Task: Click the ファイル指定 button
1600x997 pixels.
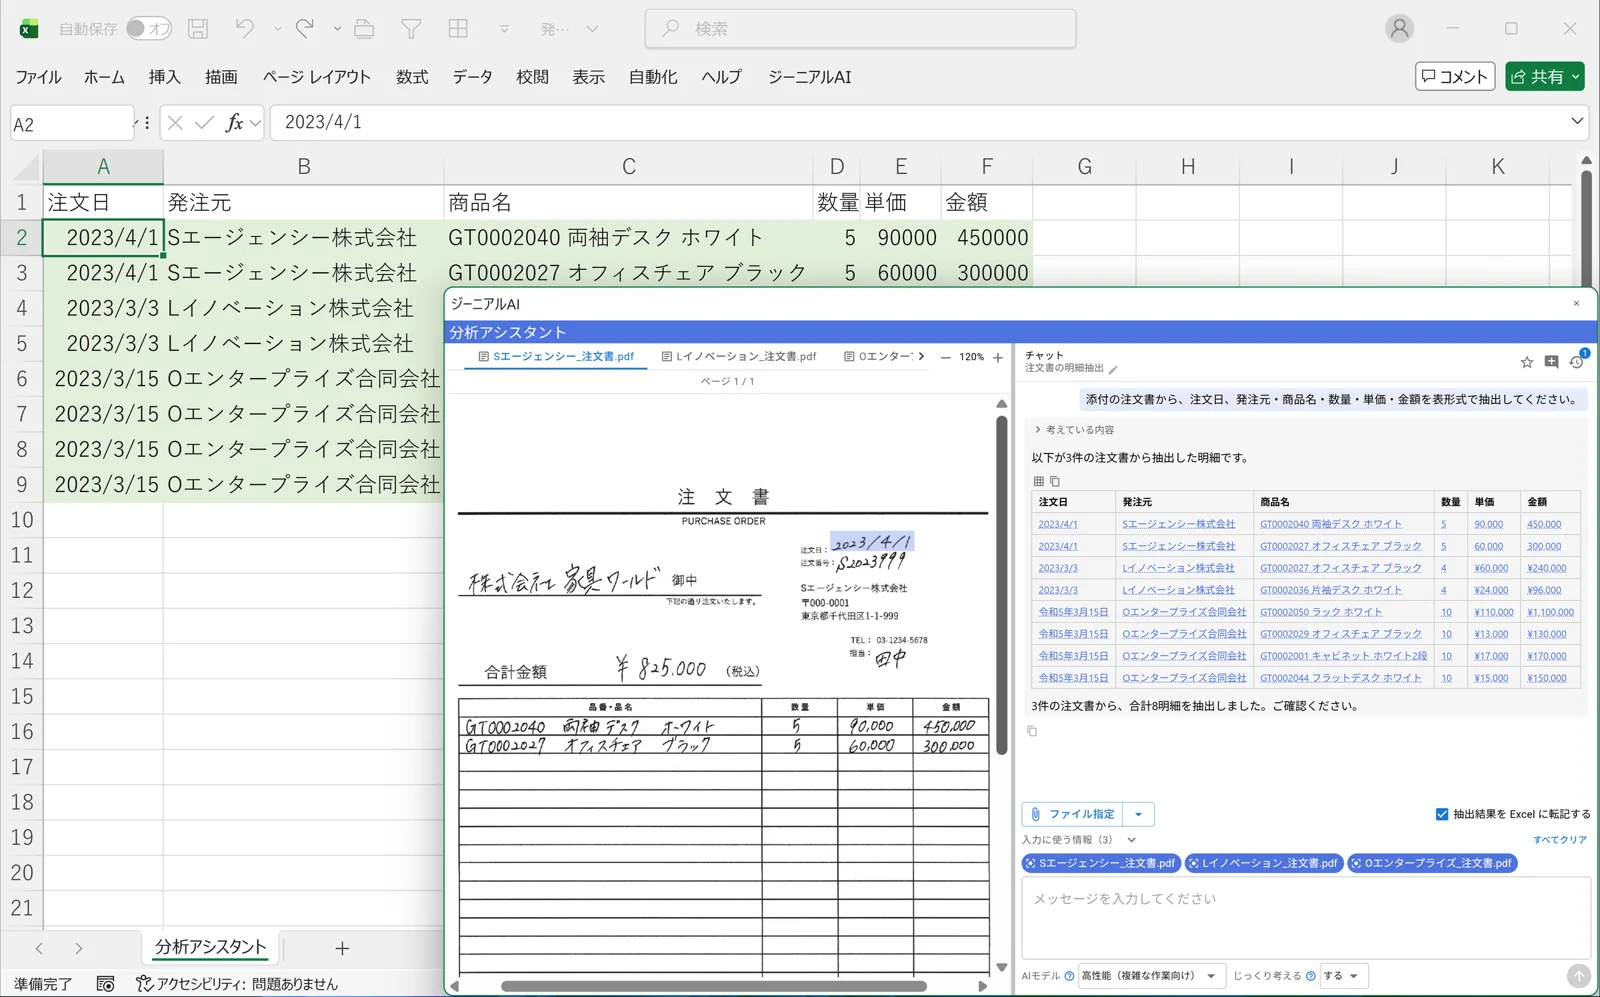Action: click(1072, 814)
